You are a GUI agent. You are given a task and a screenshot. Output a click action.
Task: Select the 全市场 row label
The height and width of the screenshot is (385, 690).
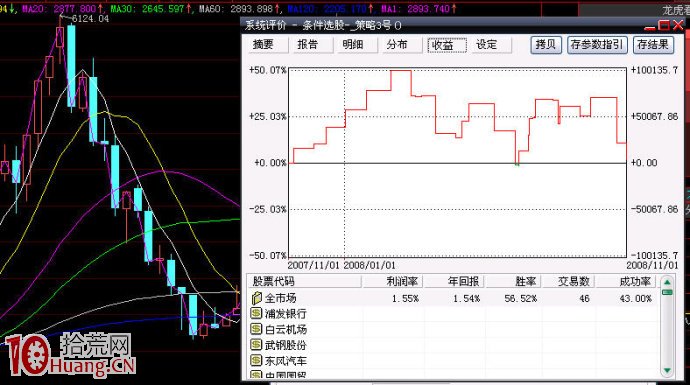[281, 299]
